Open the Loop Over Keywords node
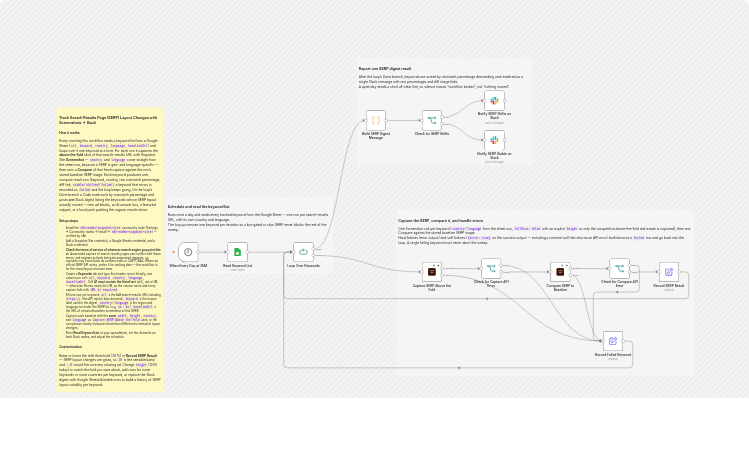This screenshot has width=749, height=450. click(x=303, y=252)
